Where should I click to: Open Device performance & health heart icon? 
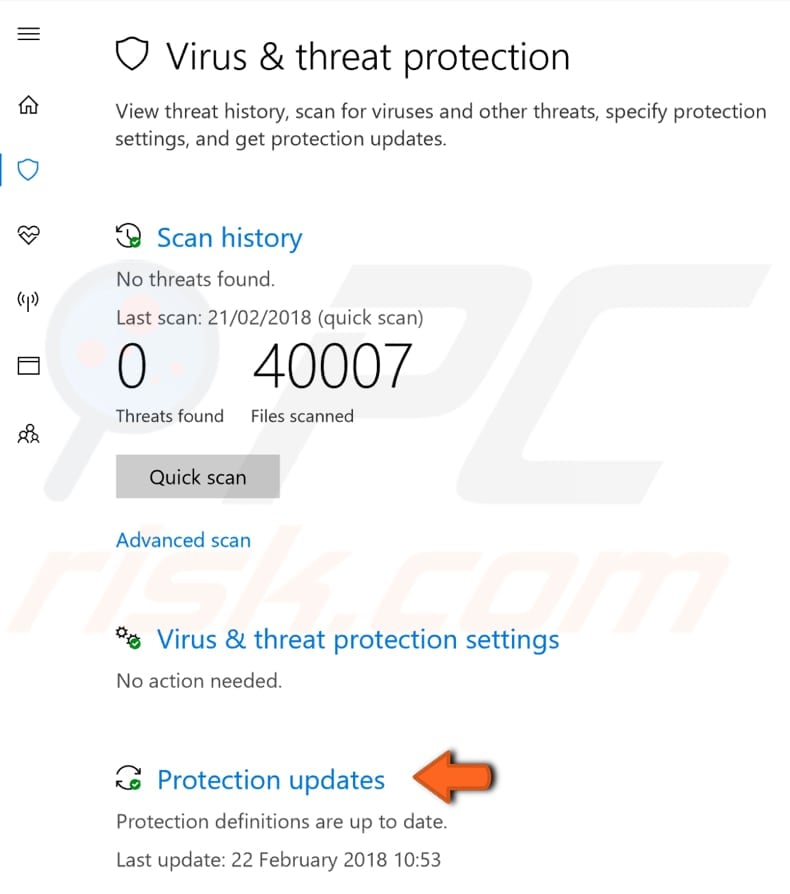pos(28,236)
